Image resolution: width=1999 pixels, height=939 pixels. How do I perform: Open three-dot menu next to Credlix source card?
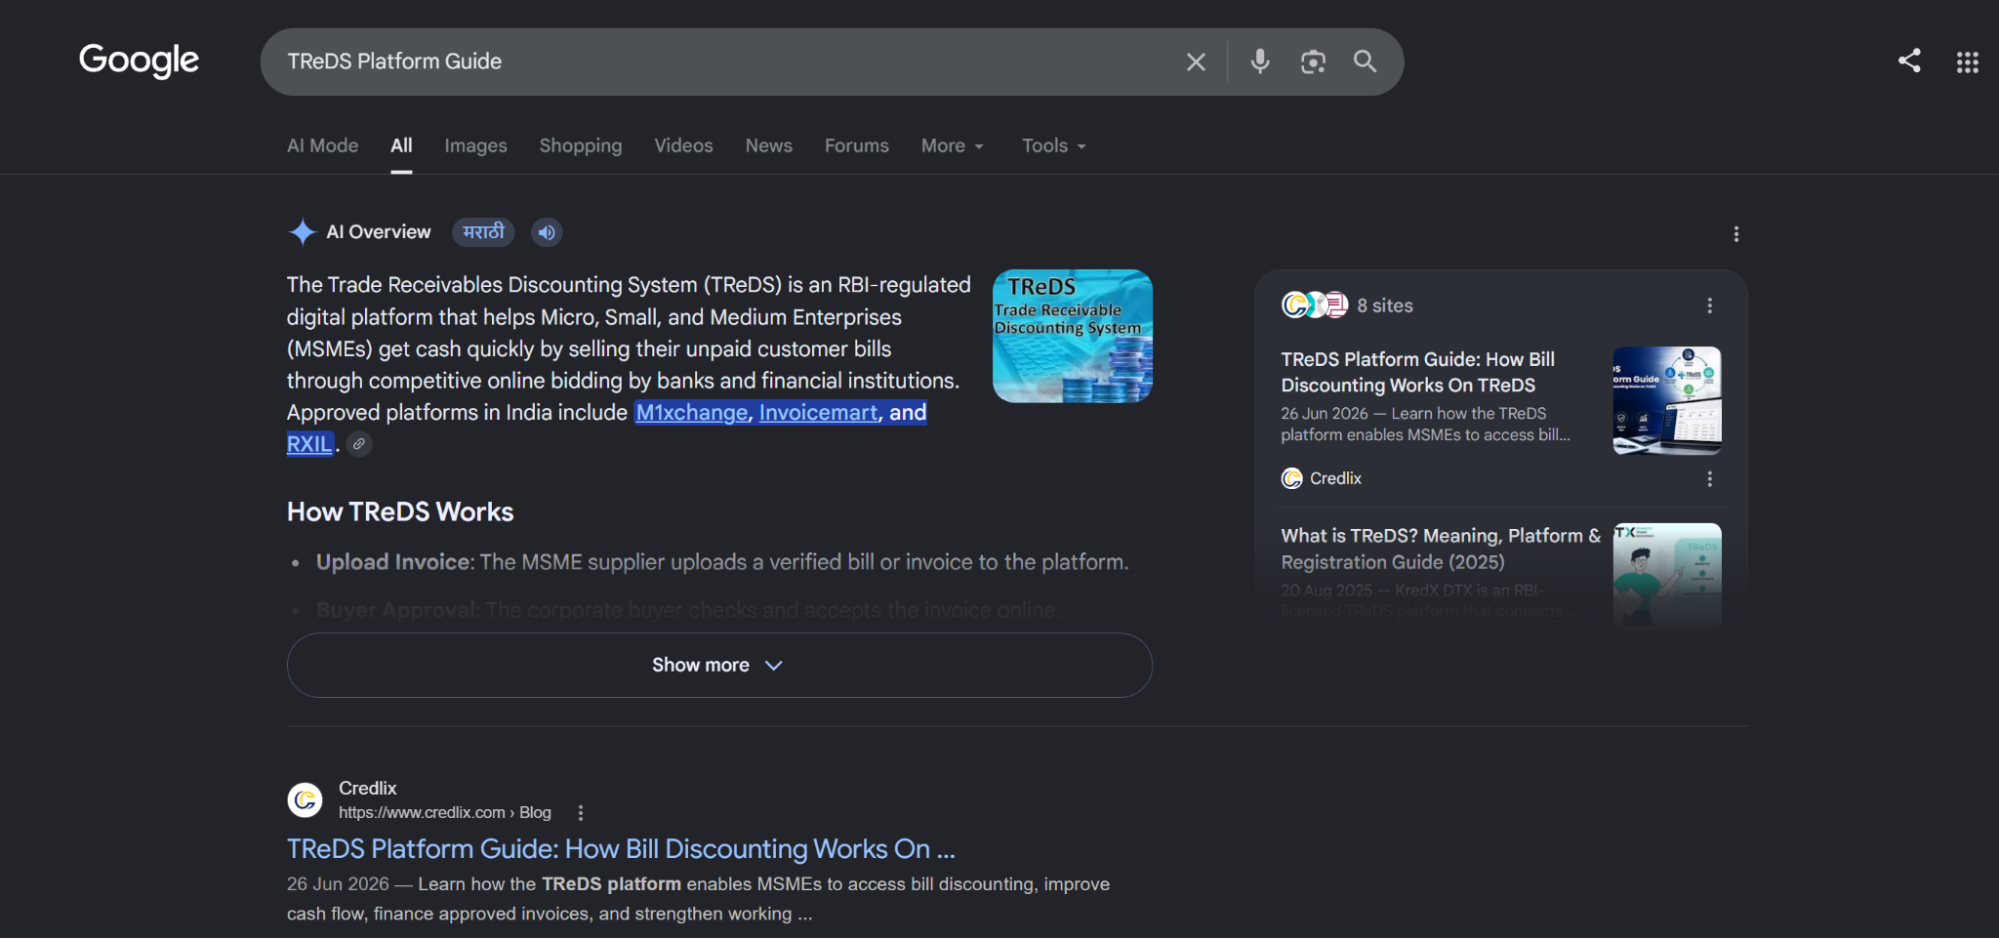tap(1709, 479)
